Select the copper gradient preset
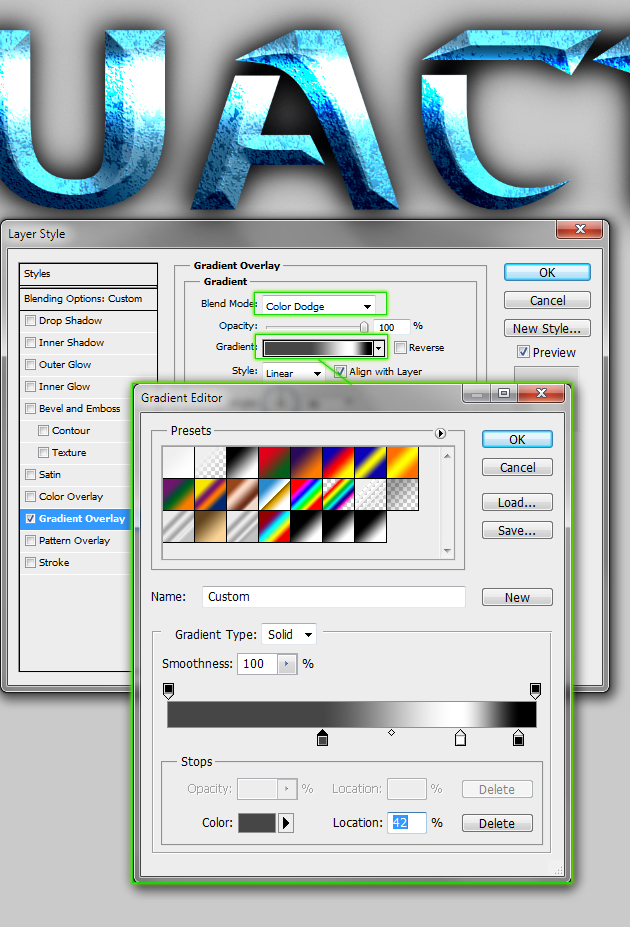630x927 pixels. pos(242,493)
